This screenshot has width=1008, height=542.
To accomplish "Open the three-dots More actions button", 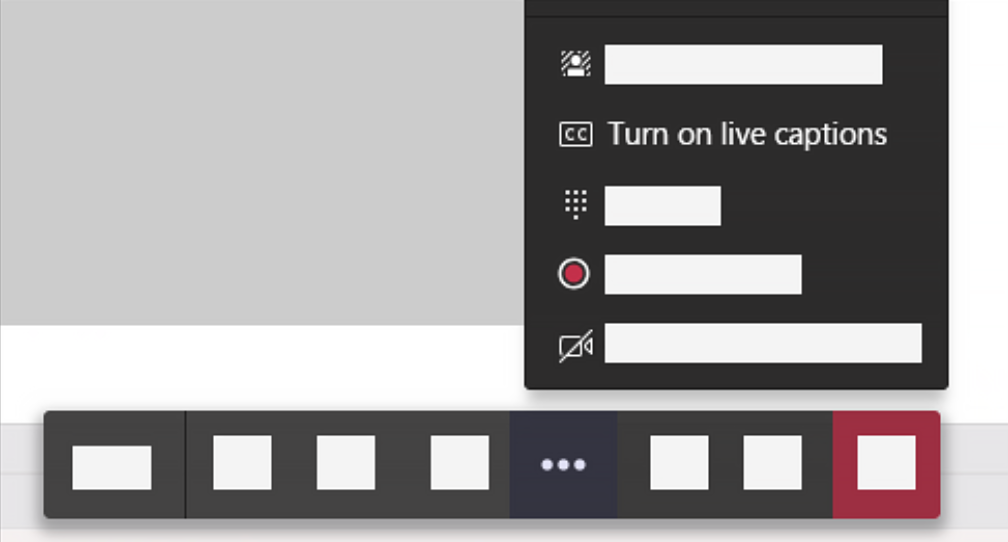I will point(563,464).
